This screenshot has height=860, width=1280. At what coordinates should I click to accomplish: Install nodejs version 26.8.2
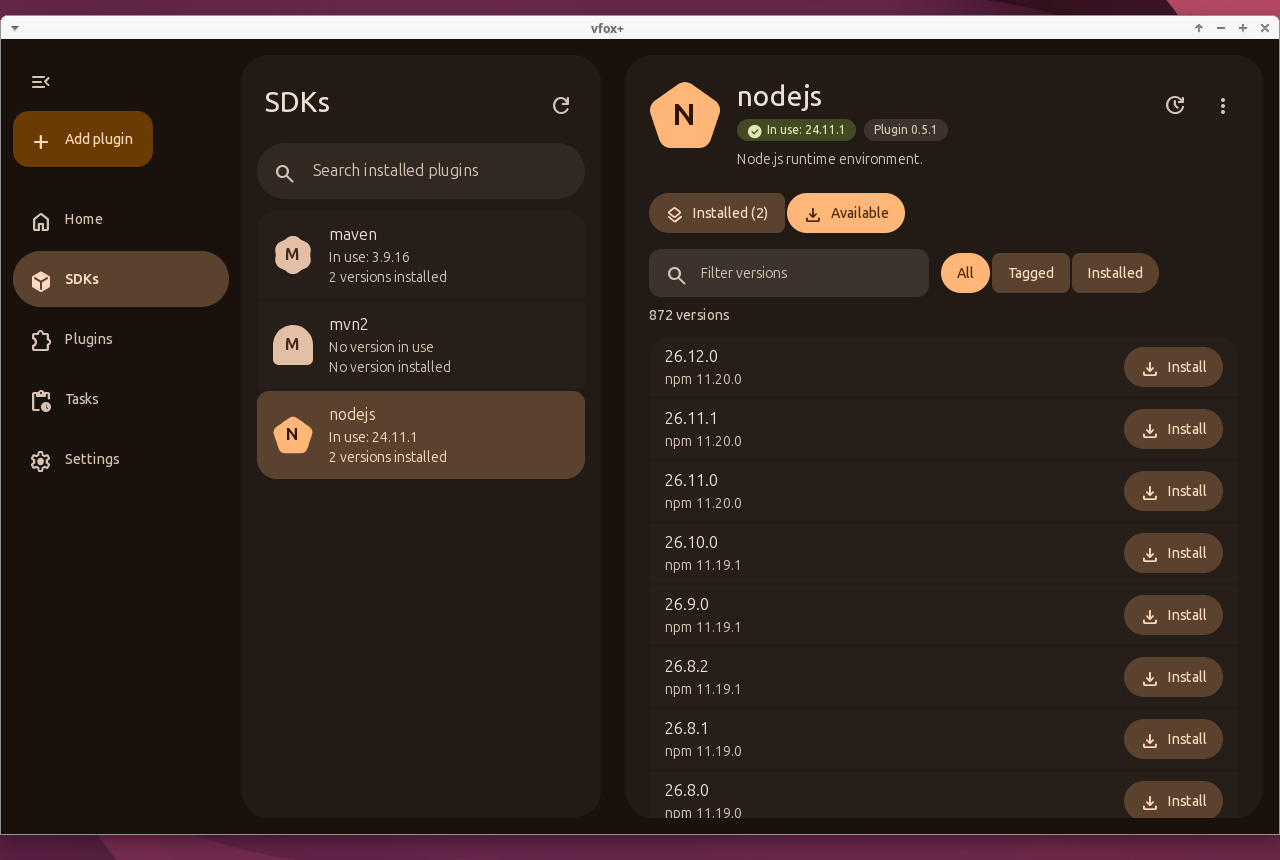coord(1173,677)
